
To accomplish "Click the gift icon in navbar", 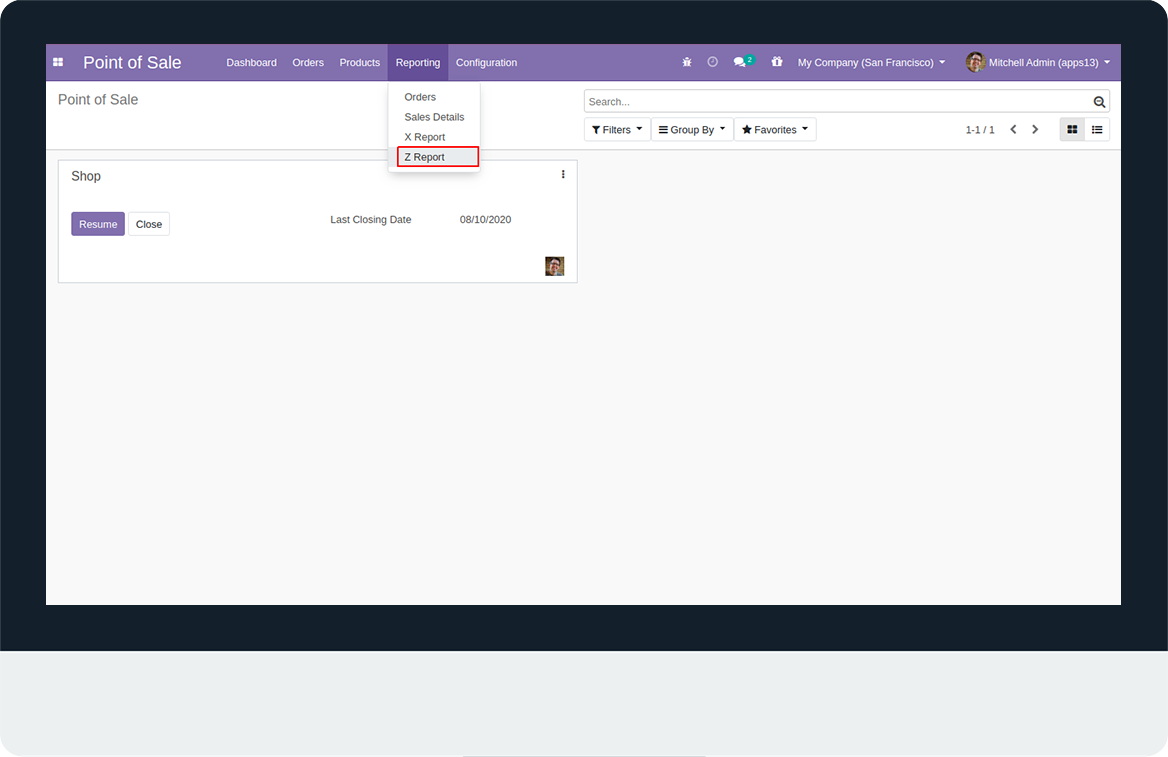I will click(x=777, y=62).
